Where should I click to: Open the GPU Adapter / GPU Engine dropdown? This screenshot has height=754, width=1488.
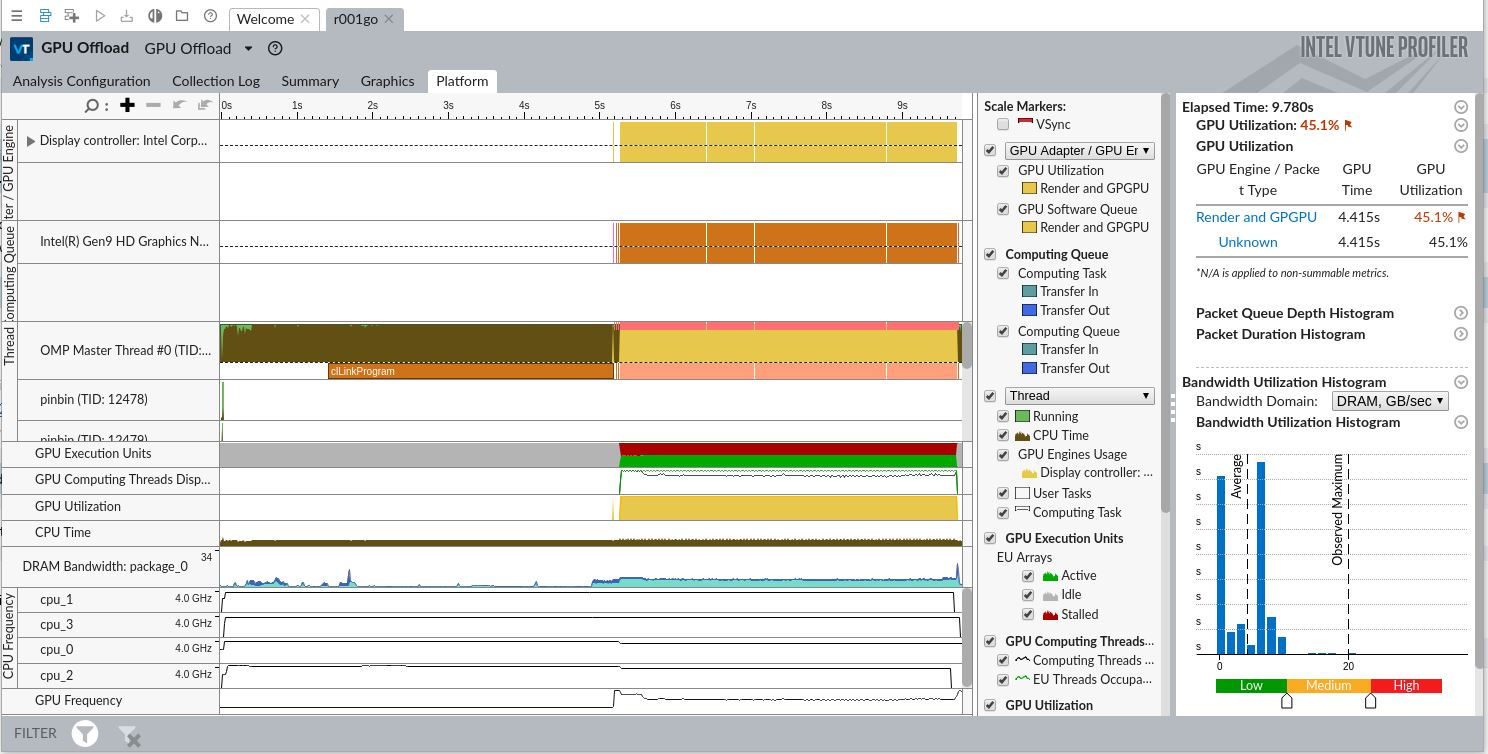[x=1080, y=150]
